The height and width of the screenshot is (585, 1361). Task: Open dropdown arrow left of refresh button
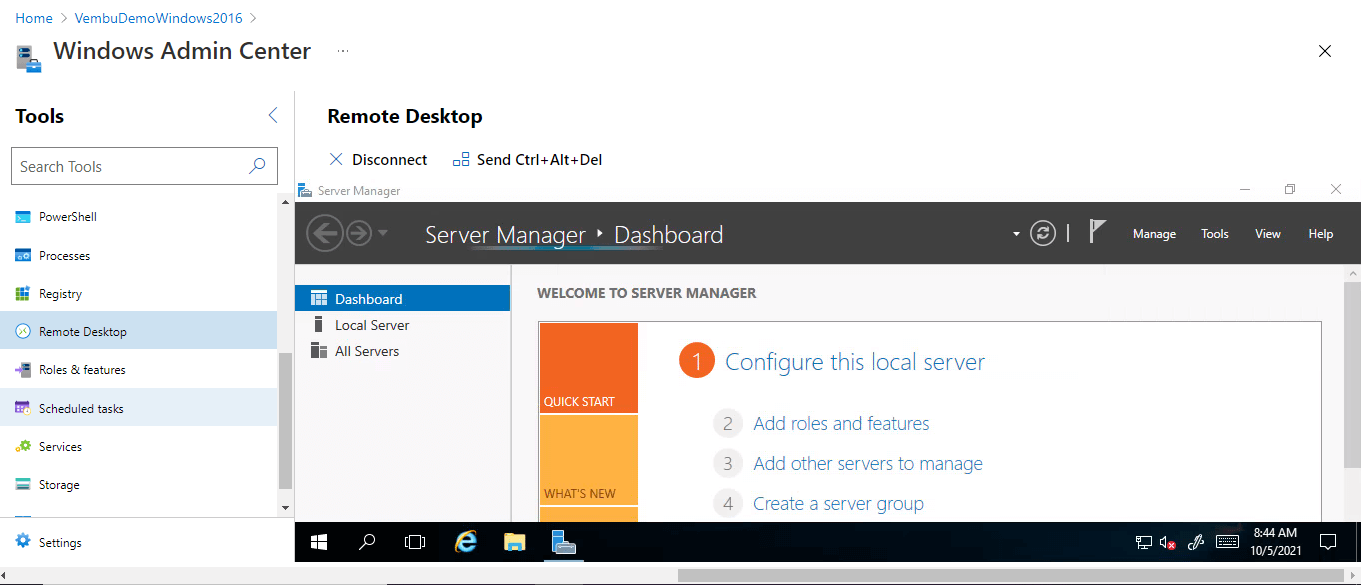click(1016, 234)
